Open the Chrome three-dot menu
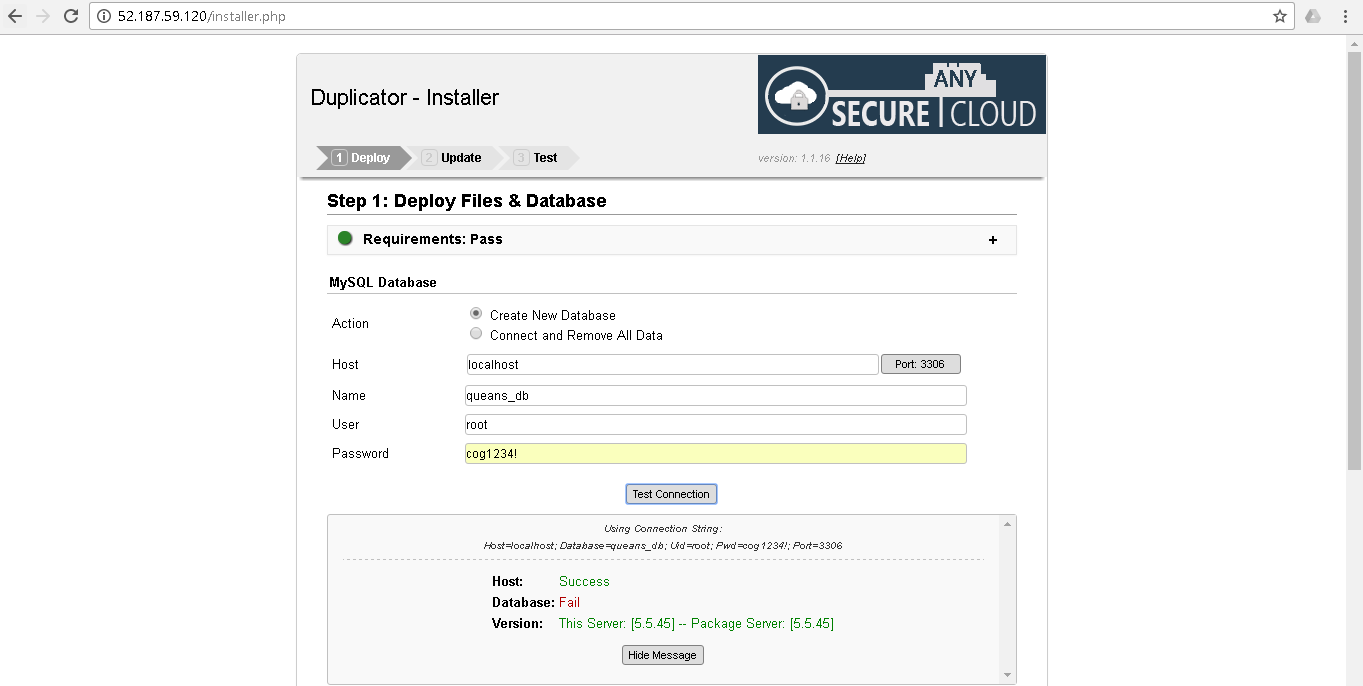 pyautogui.click(x=1346, y=16)
